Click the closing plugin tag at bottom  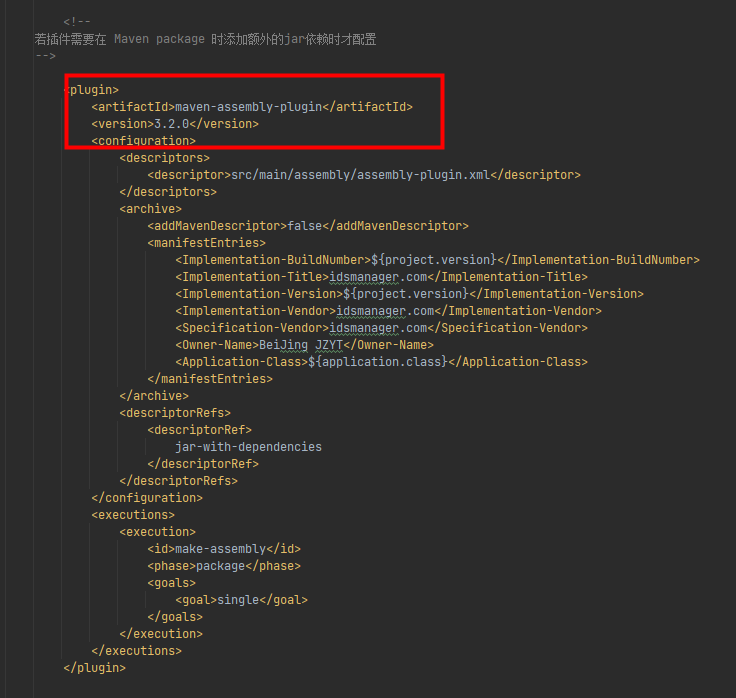[x=95, y=667]
